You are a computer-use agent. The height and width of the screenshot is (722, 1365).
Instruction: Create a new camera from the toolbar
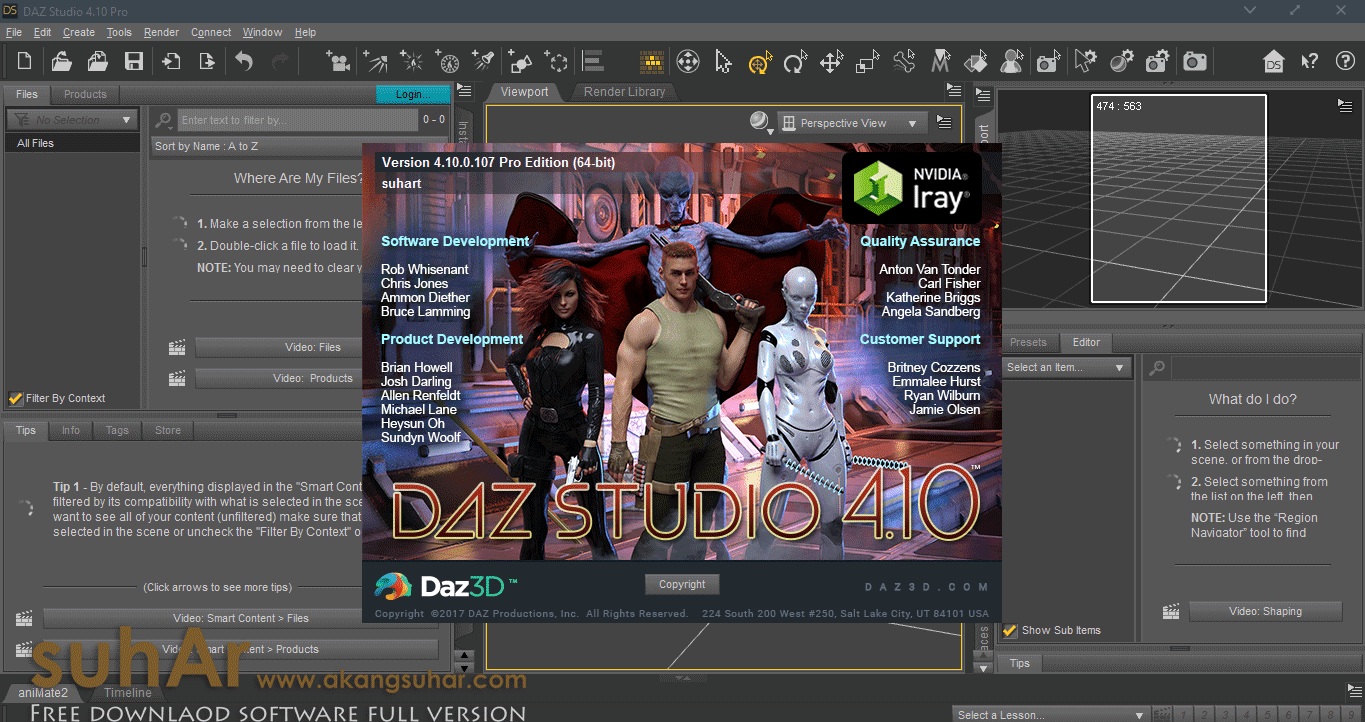click(x=337, y=61)
